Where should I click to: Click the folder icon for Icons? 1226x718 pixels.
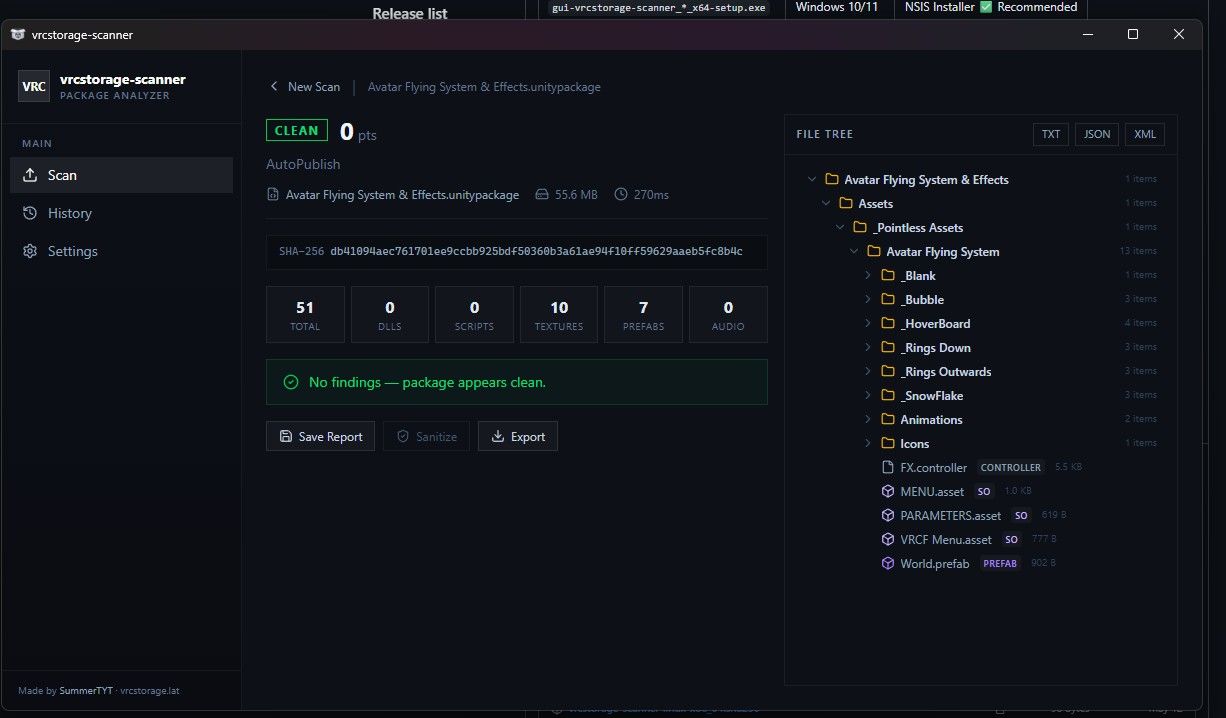[x=888, y=444]
